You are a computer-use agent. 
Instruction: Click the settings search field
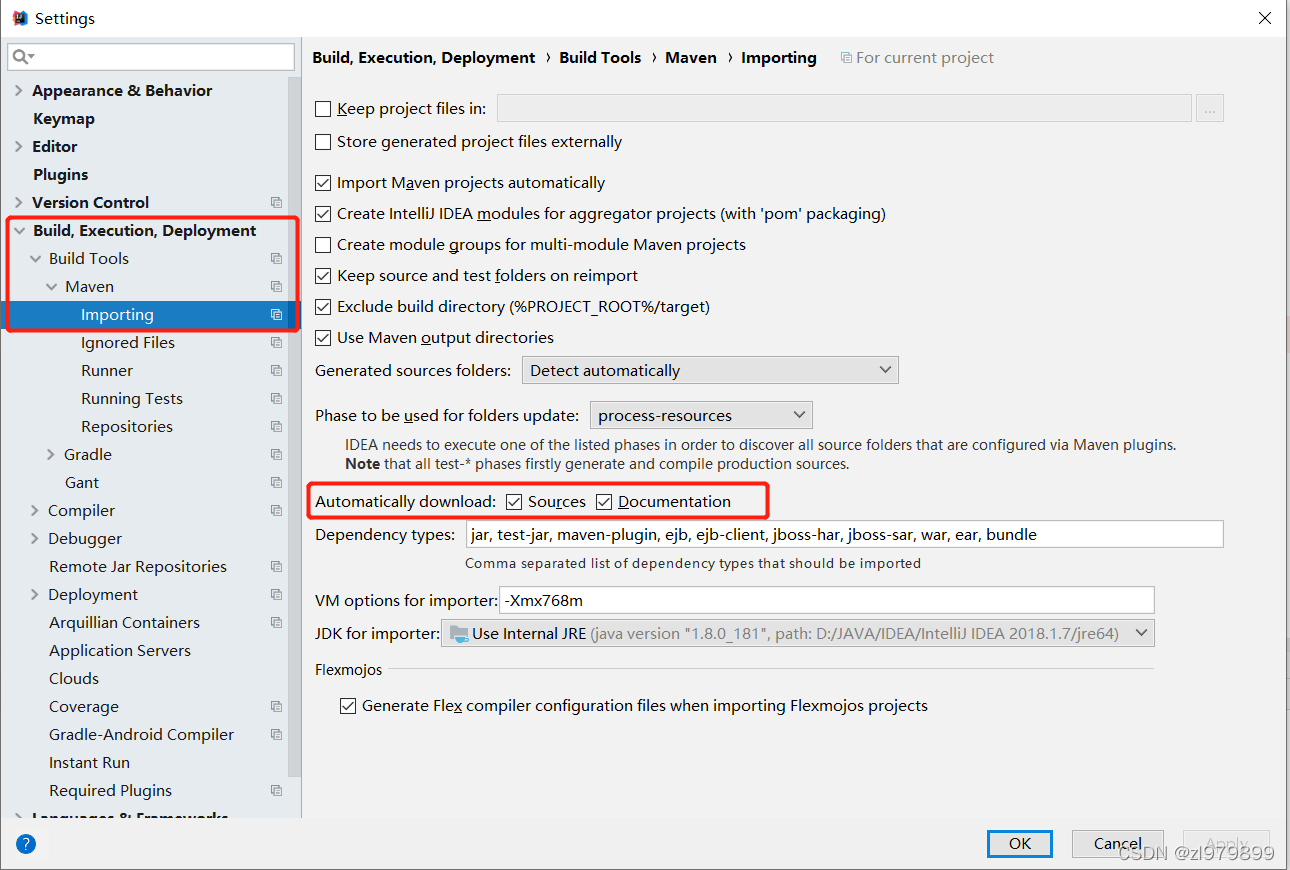click(151, 57)
